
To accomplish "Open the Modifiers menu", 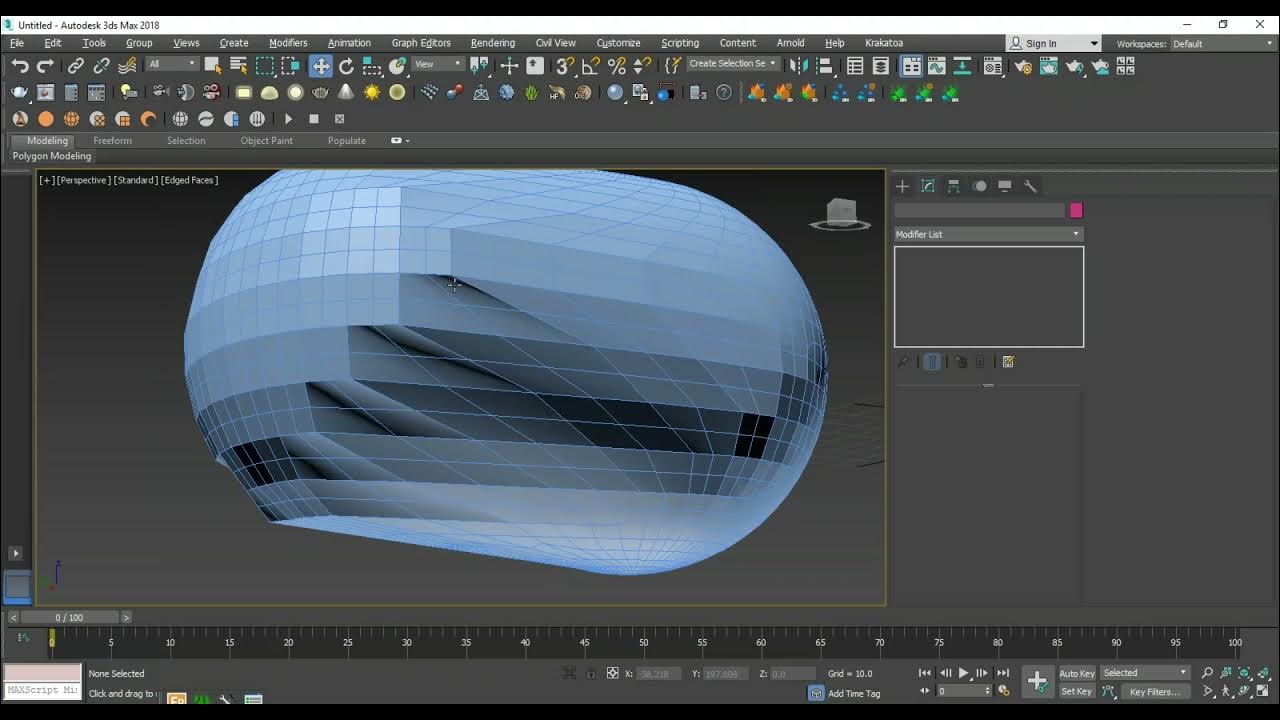I will (x=288, y=43).
